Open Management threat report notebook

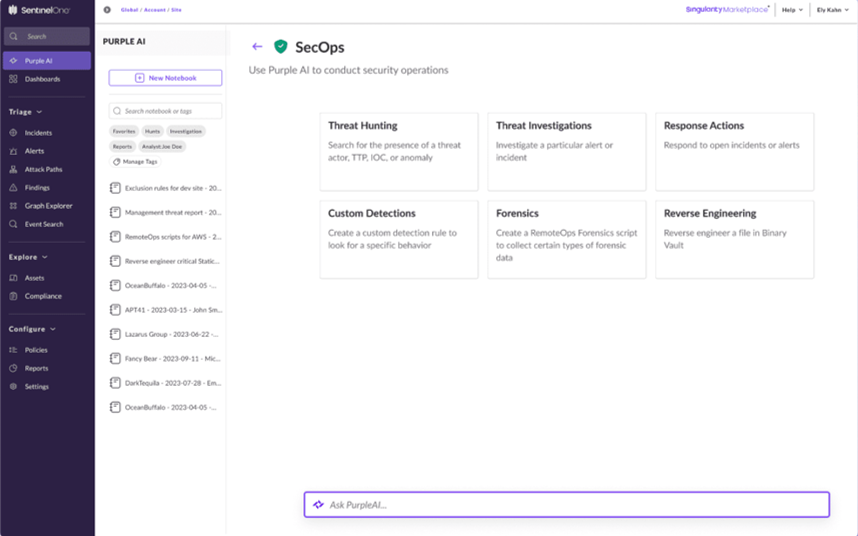click(x=166, y=212)
